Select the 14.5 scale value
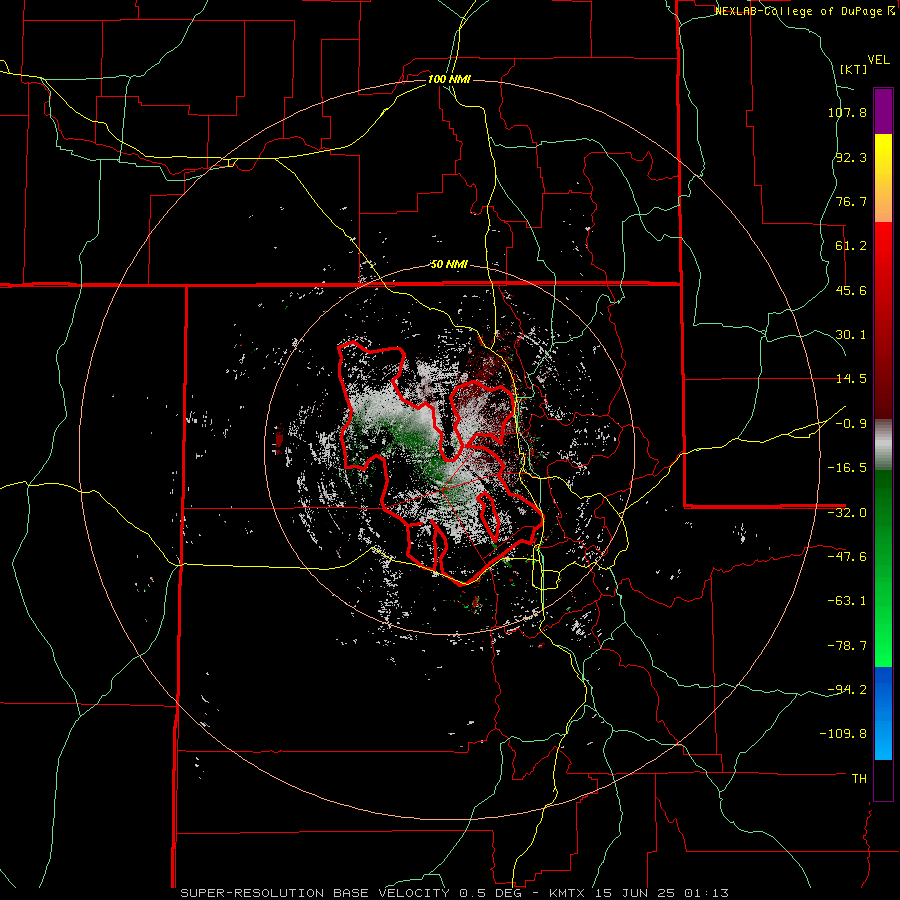The height and width of the screenshot is (900, 900). pyautogui.click(x=851, y=379)
